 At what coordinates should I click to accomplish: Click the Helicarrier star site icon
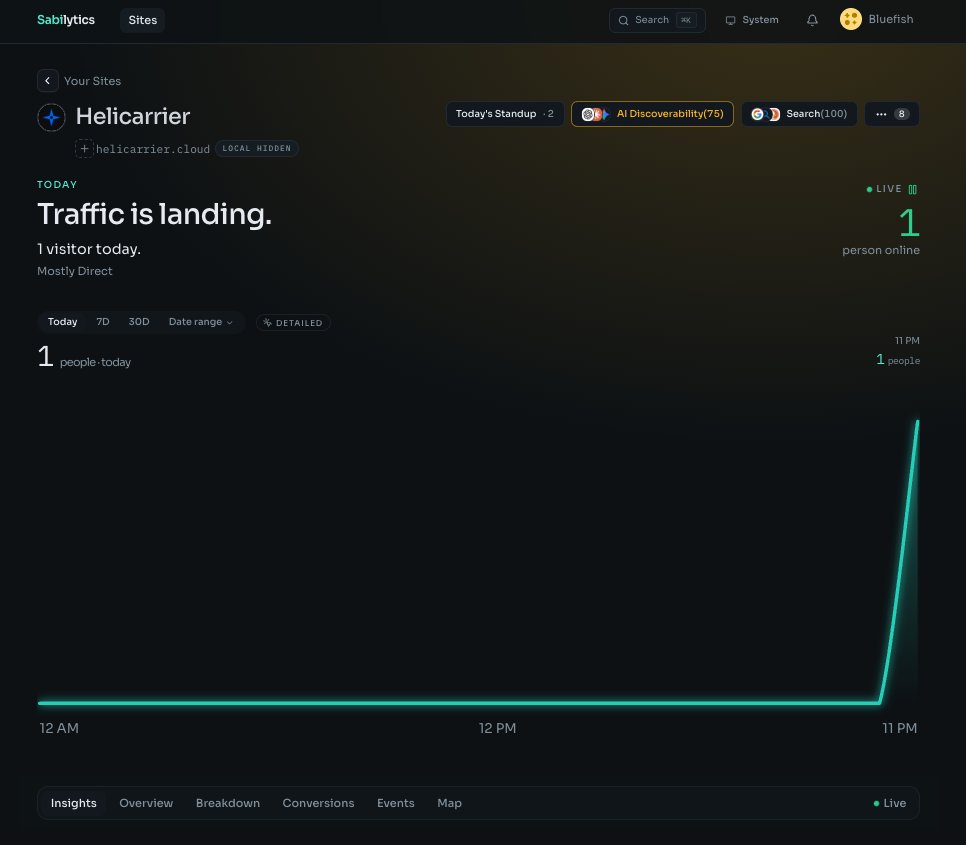[x=52, y=117]
